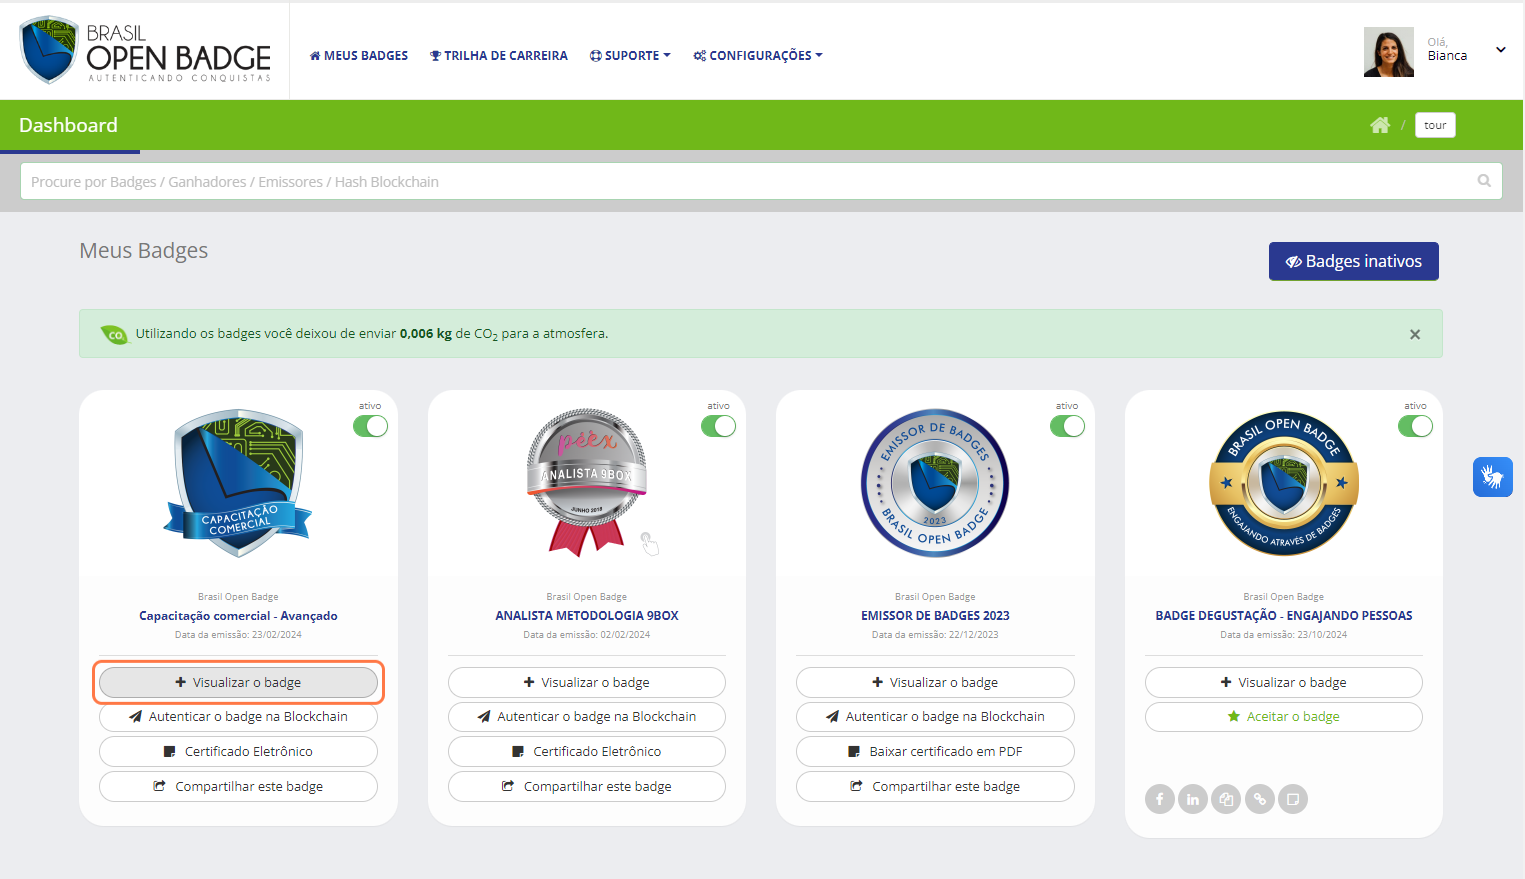
Task: Click the Brasil Open Badge logo
Action: [145, 50]
